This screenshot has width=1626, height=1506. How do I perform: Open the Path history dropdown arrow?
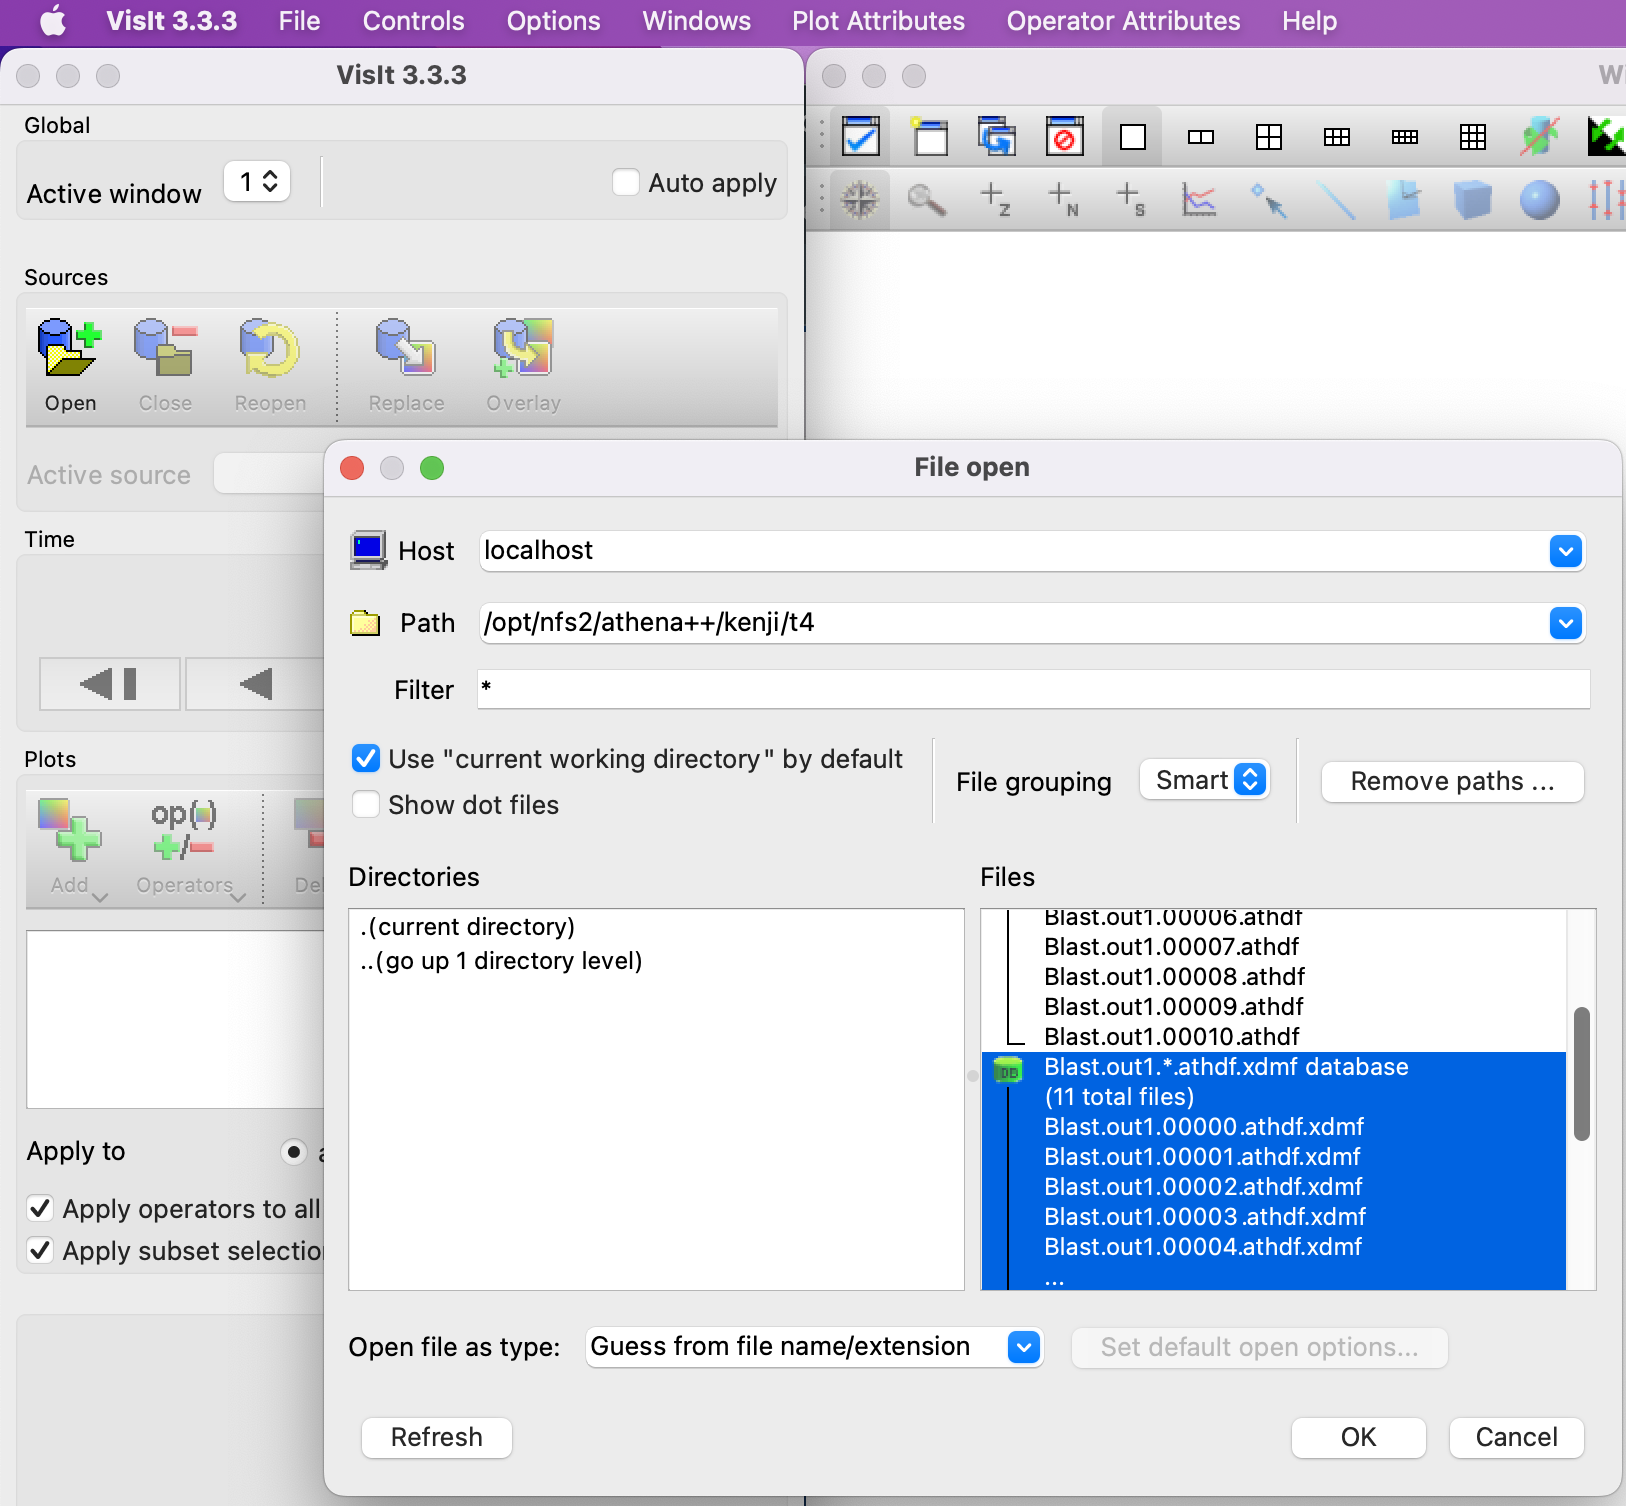pyautogui.click(x=1566, y=623)
